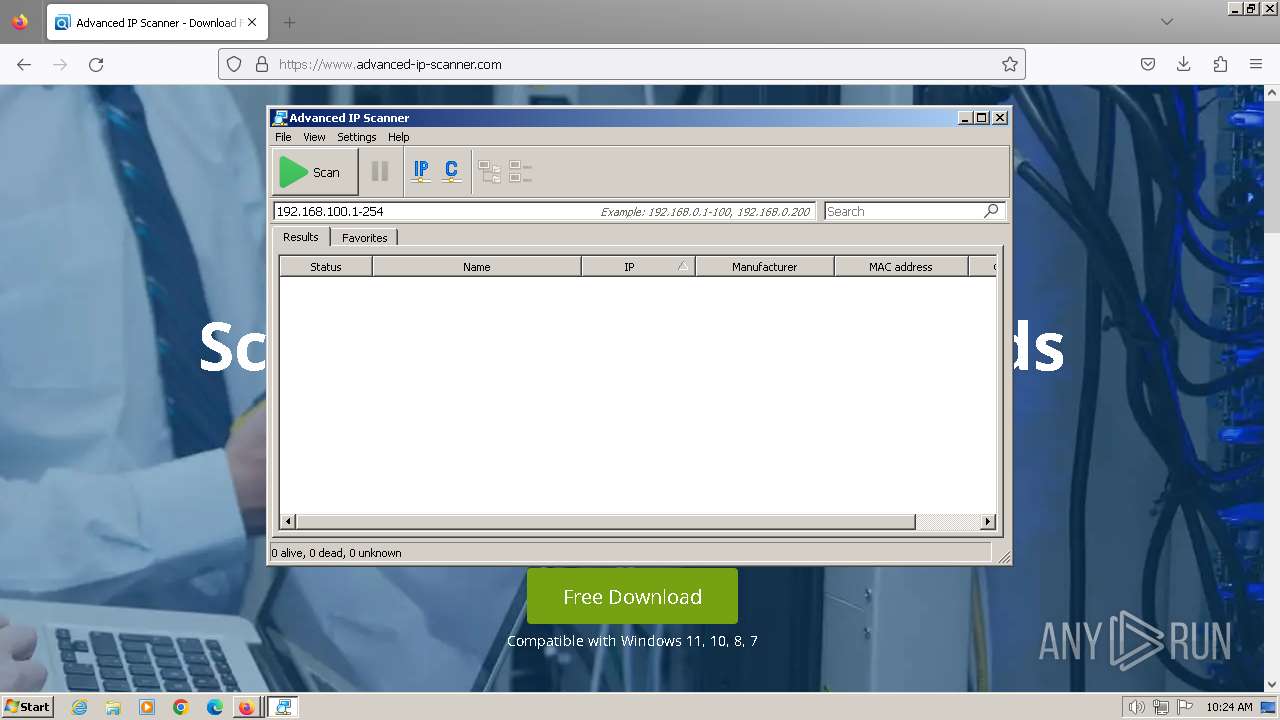Click the Action Center flag icon
This screenshot has width=1280, height=720.
[1185, 707]
